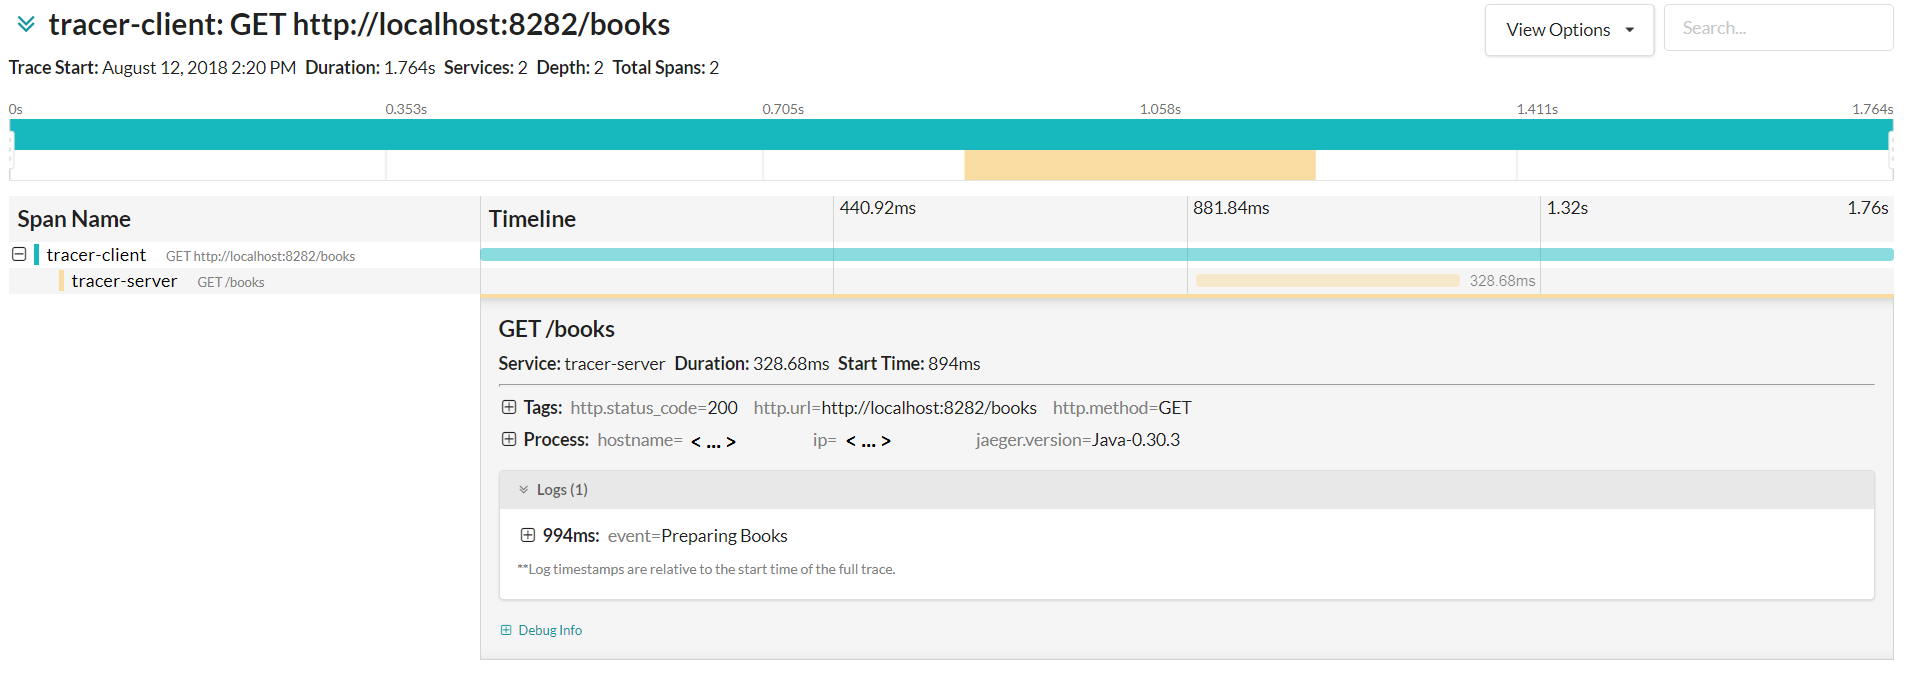Collapse trace header double-chevron icon
The image size is (1907, 673).
coord(26,24)
